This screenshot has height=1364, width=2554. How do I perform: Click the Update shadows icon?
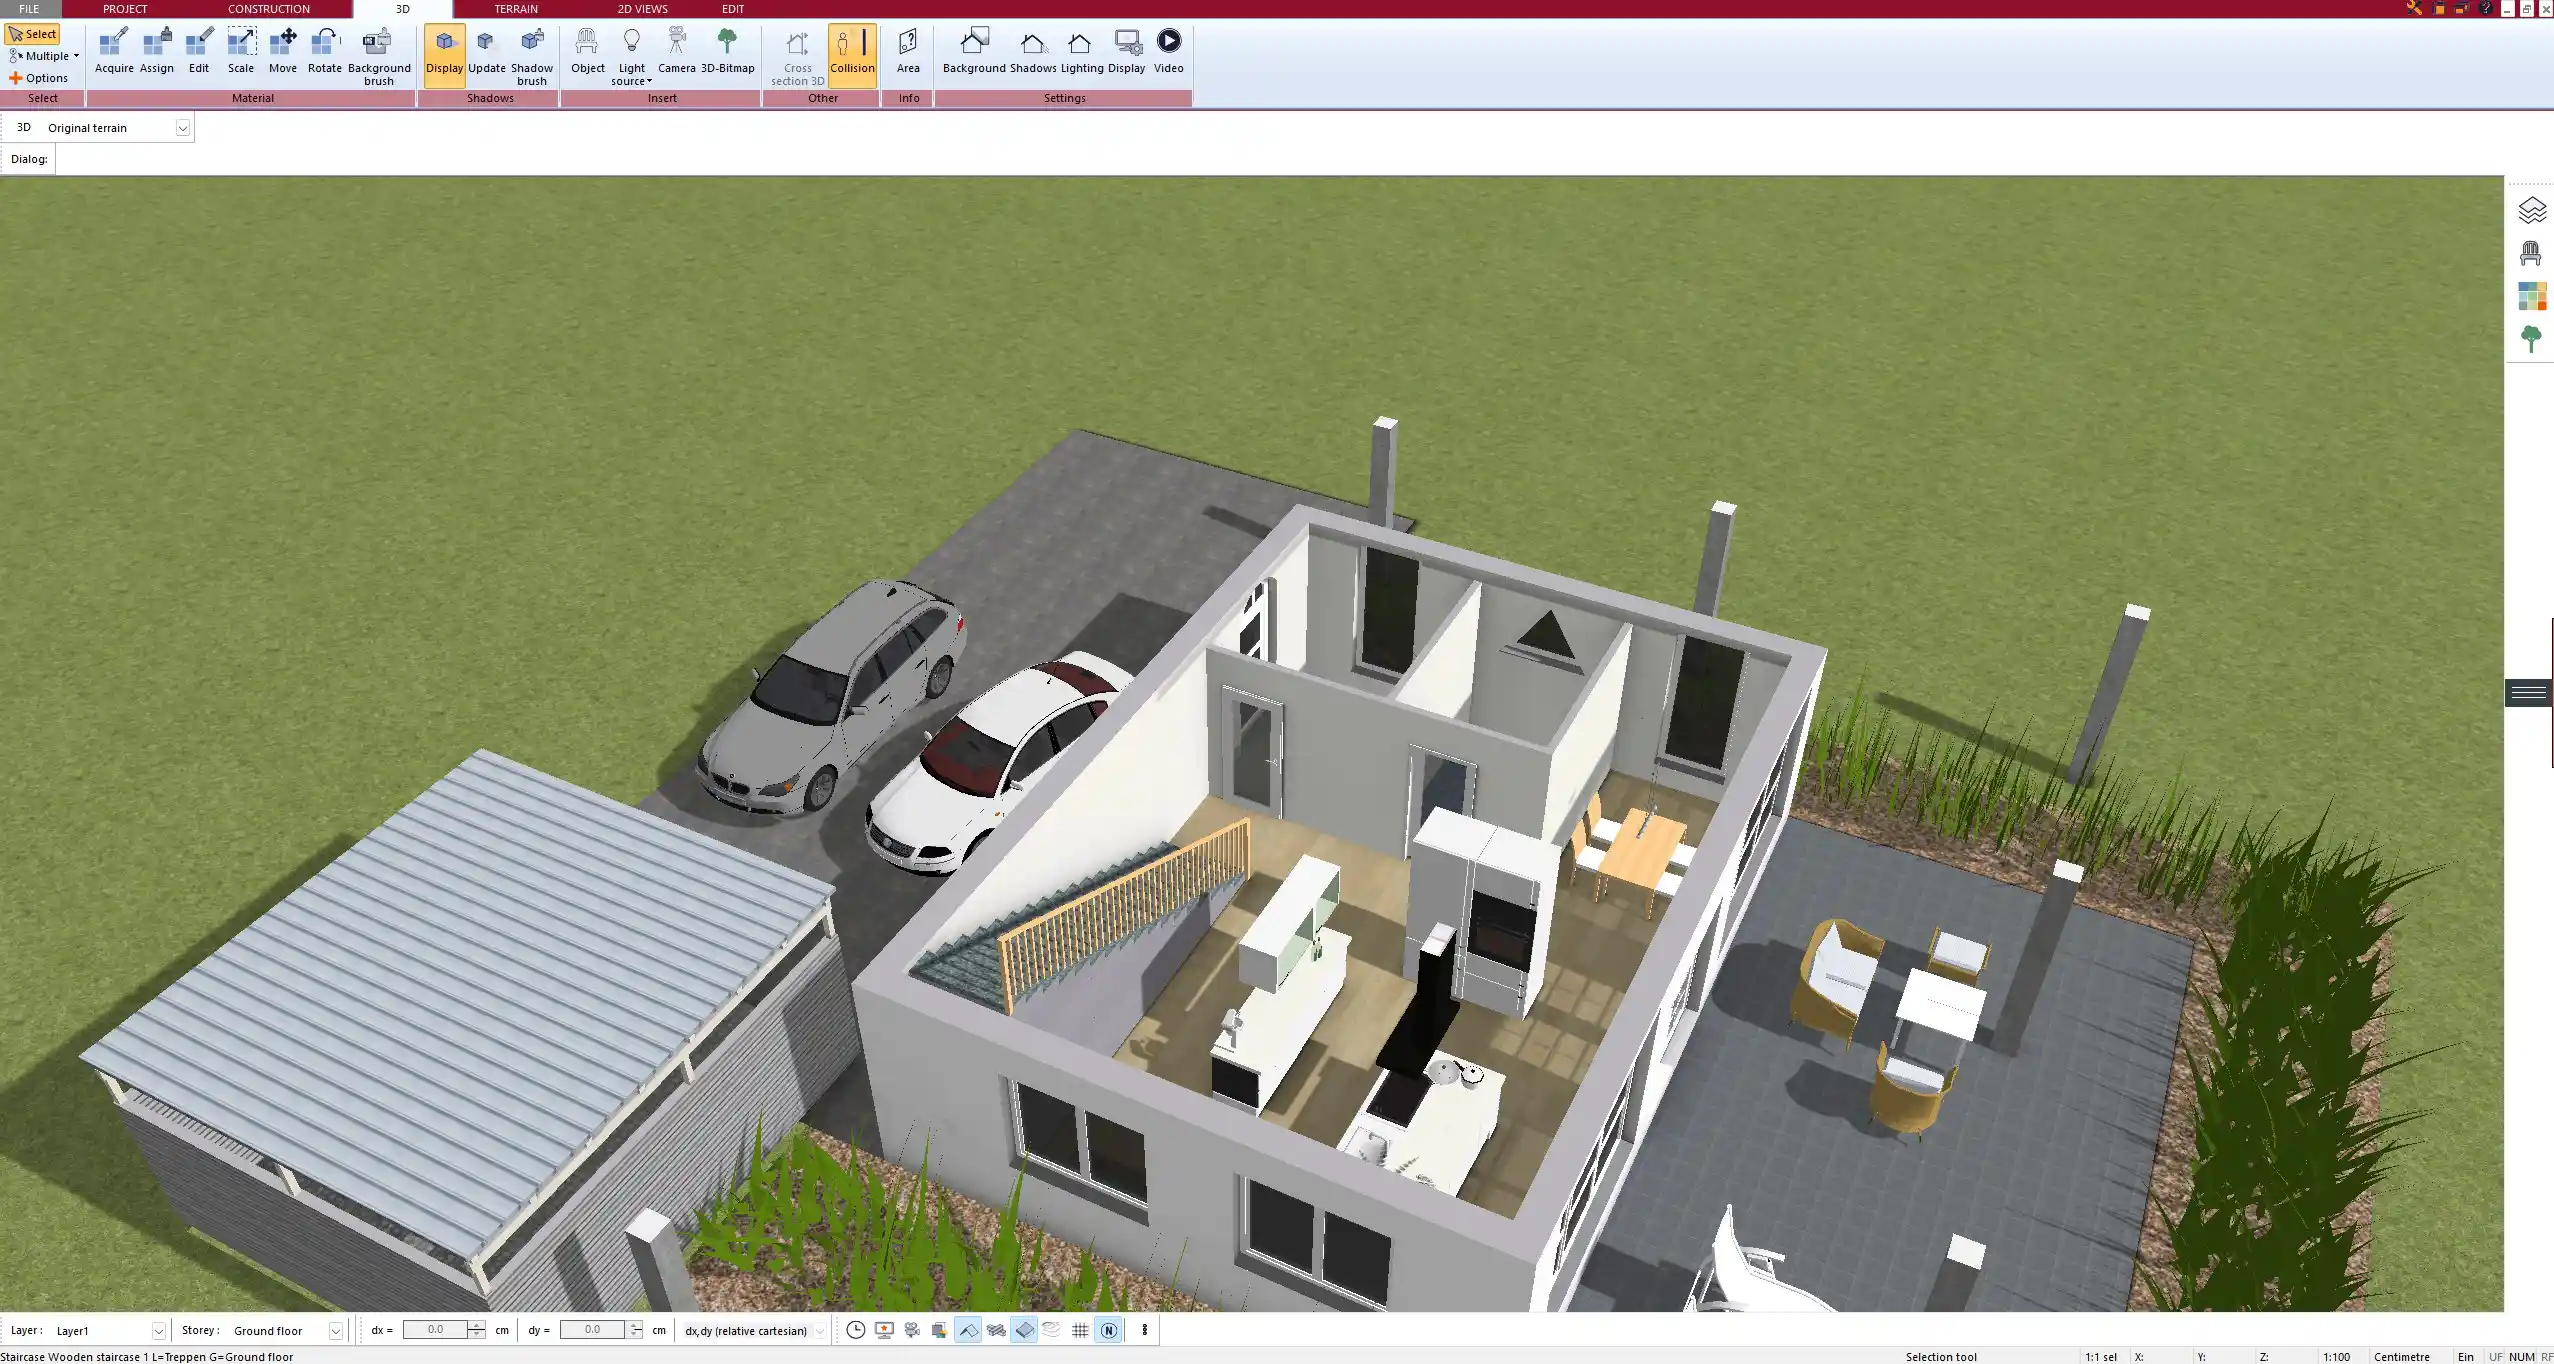487,52
